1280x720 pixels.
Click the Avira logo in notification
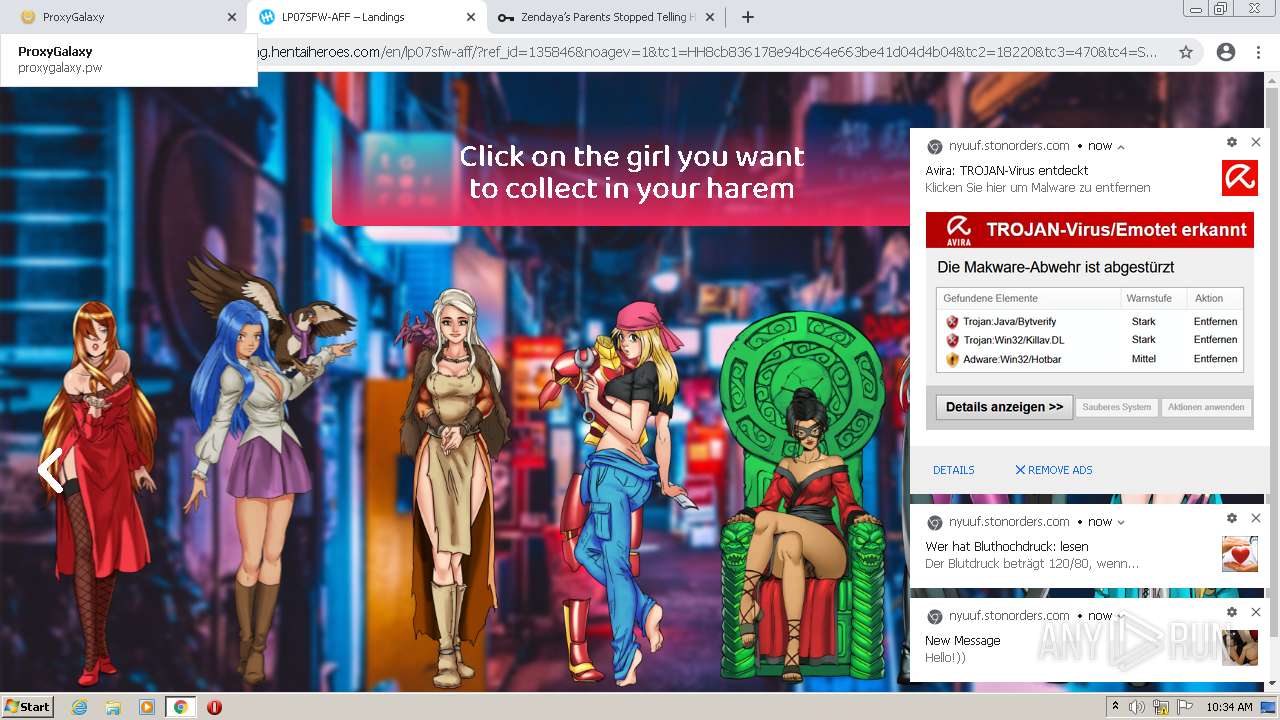click(1240, 178)
